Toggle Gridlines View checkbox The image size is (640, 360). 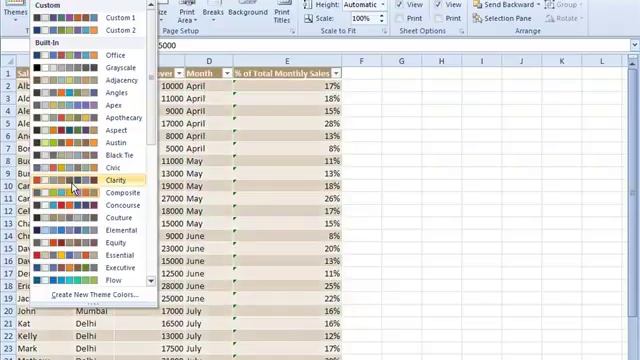pyautogui.click(x=399, y=4)
